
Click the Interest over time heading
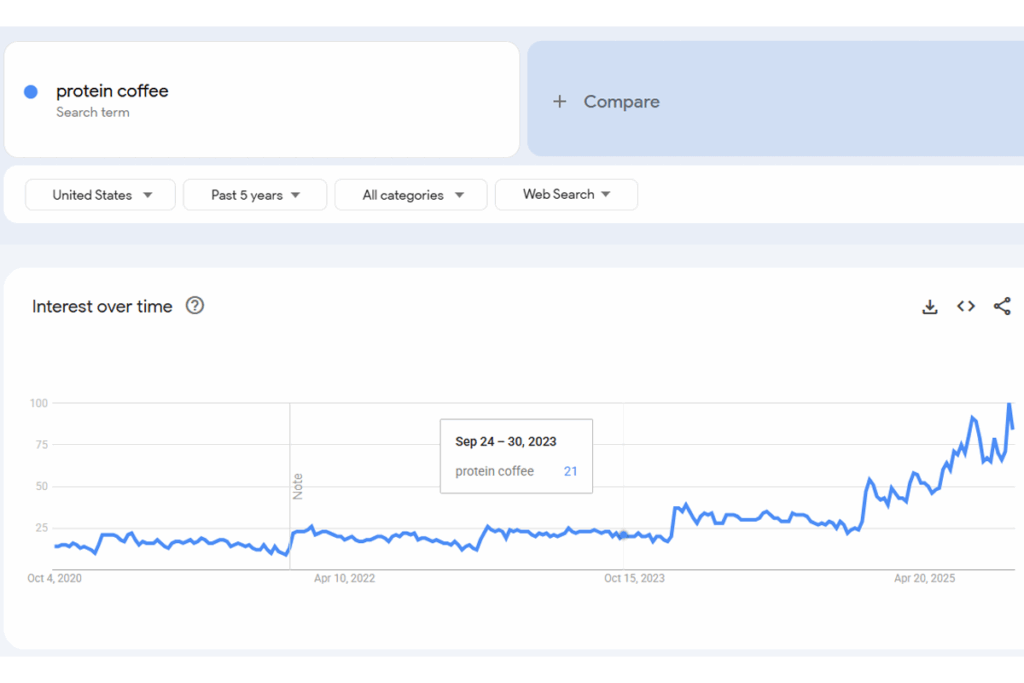tap(102, 306)
